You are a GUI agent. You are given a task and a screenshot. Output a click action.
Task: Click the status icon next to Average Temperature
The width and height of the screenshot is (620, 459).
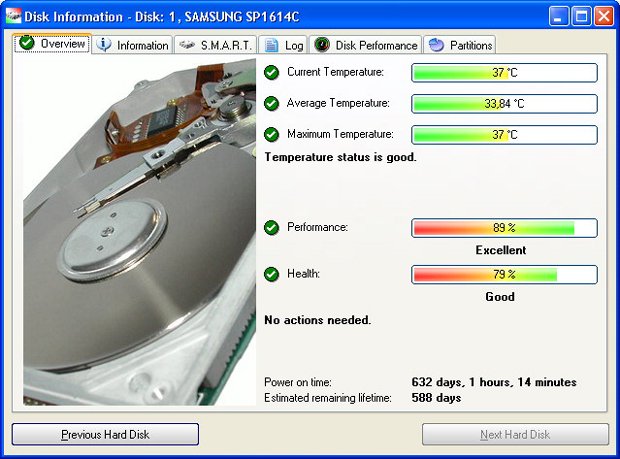[271, 103]
